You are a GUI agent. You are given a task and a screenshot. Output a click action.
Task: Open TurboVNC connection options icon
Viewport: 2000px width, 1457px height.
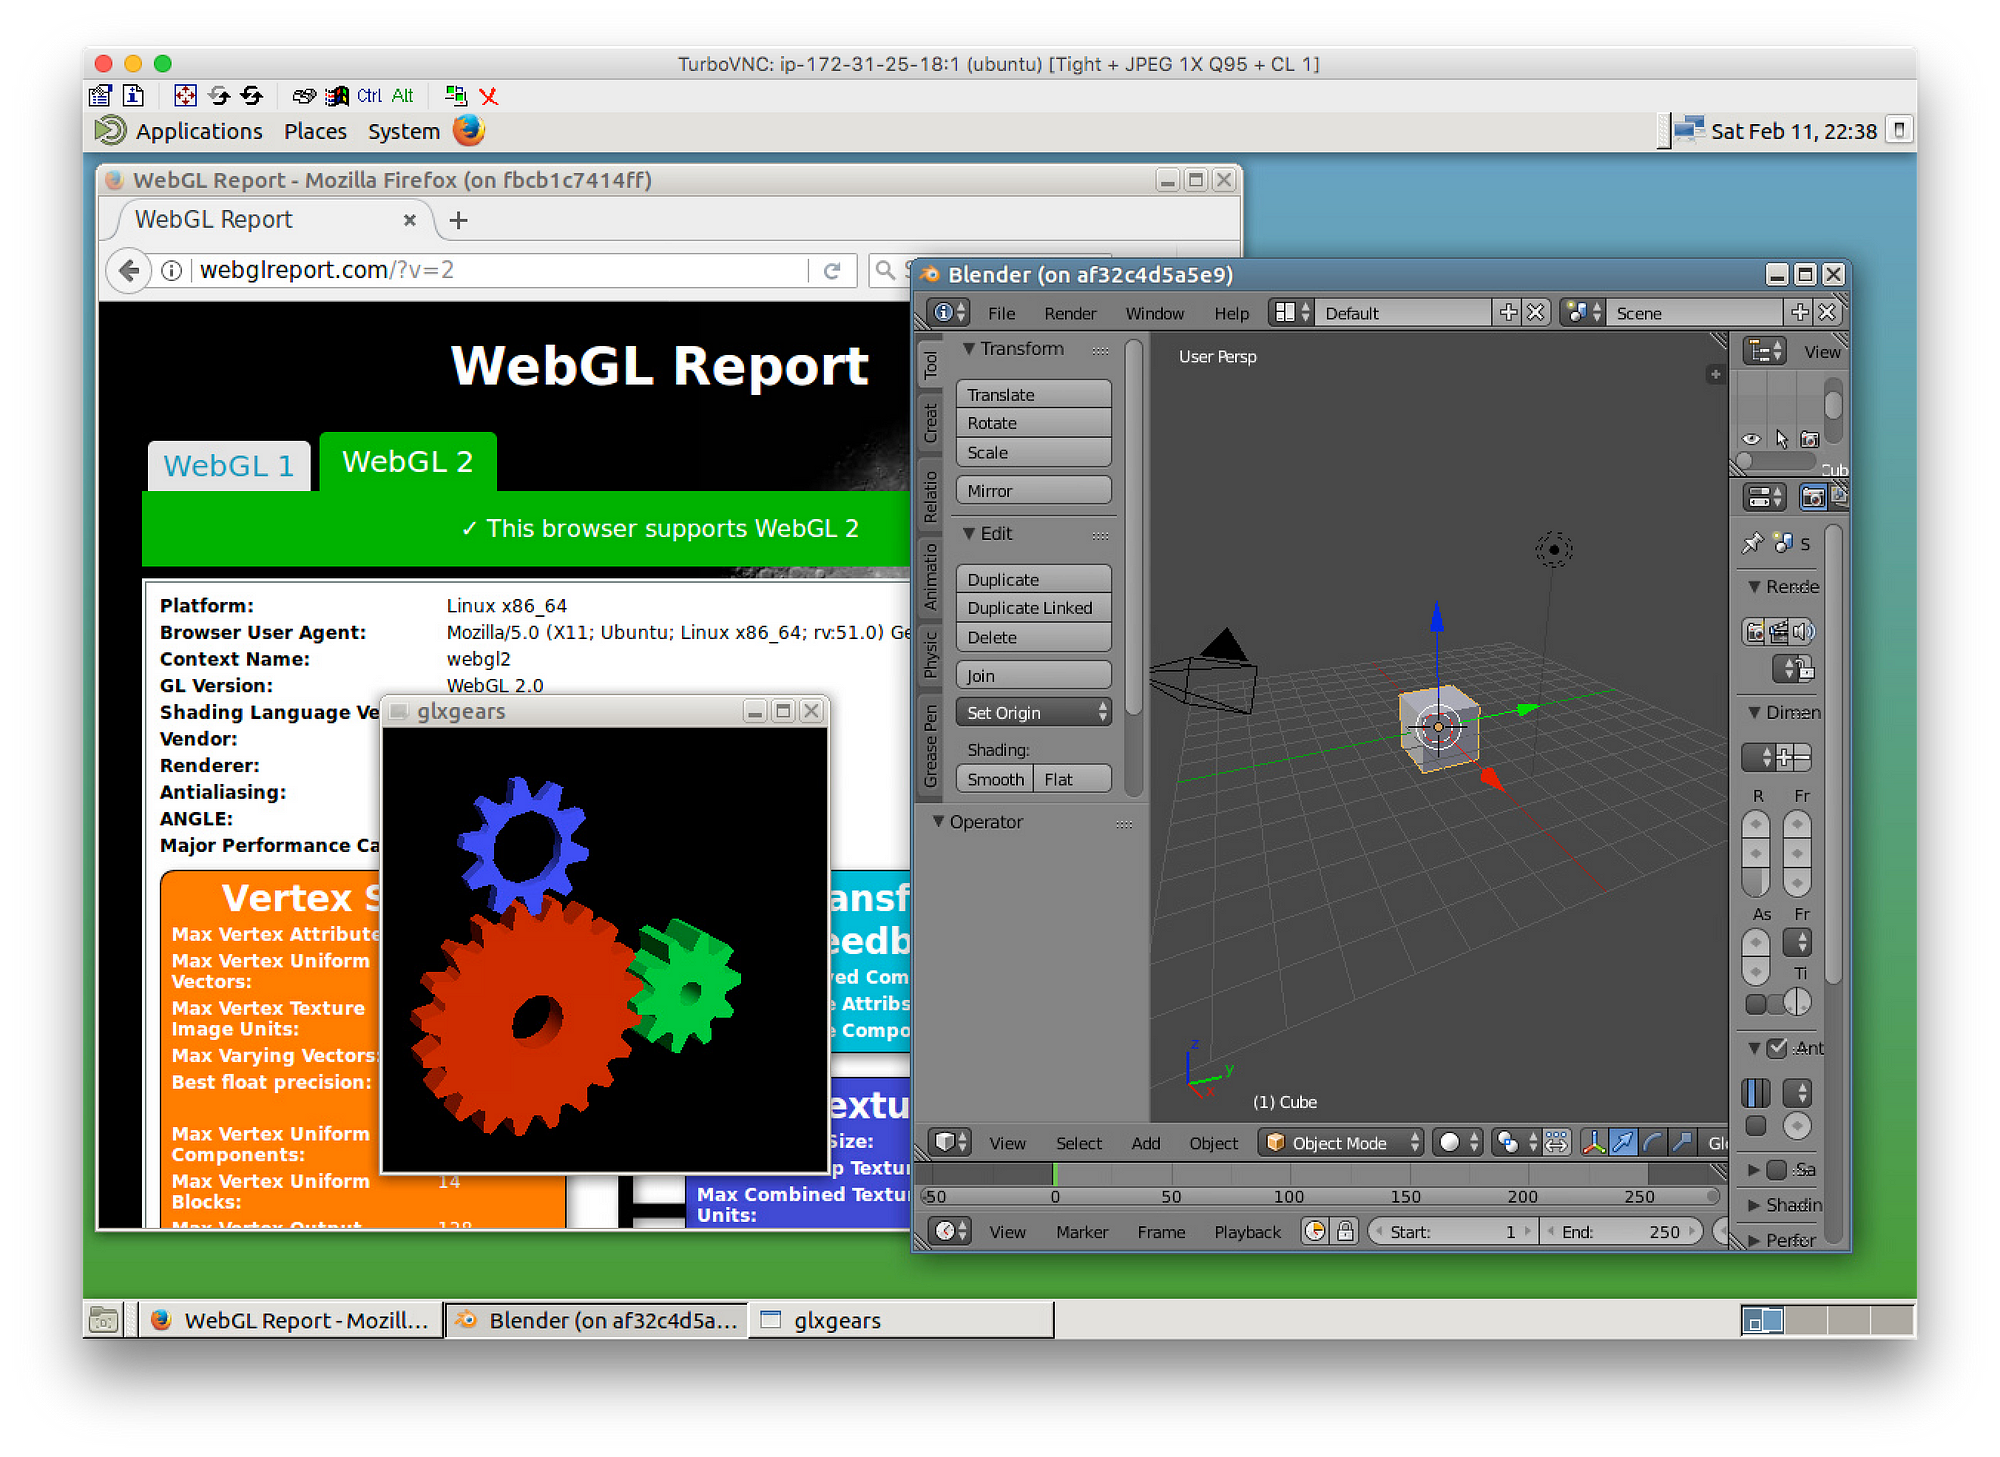(x=100, y=96)
